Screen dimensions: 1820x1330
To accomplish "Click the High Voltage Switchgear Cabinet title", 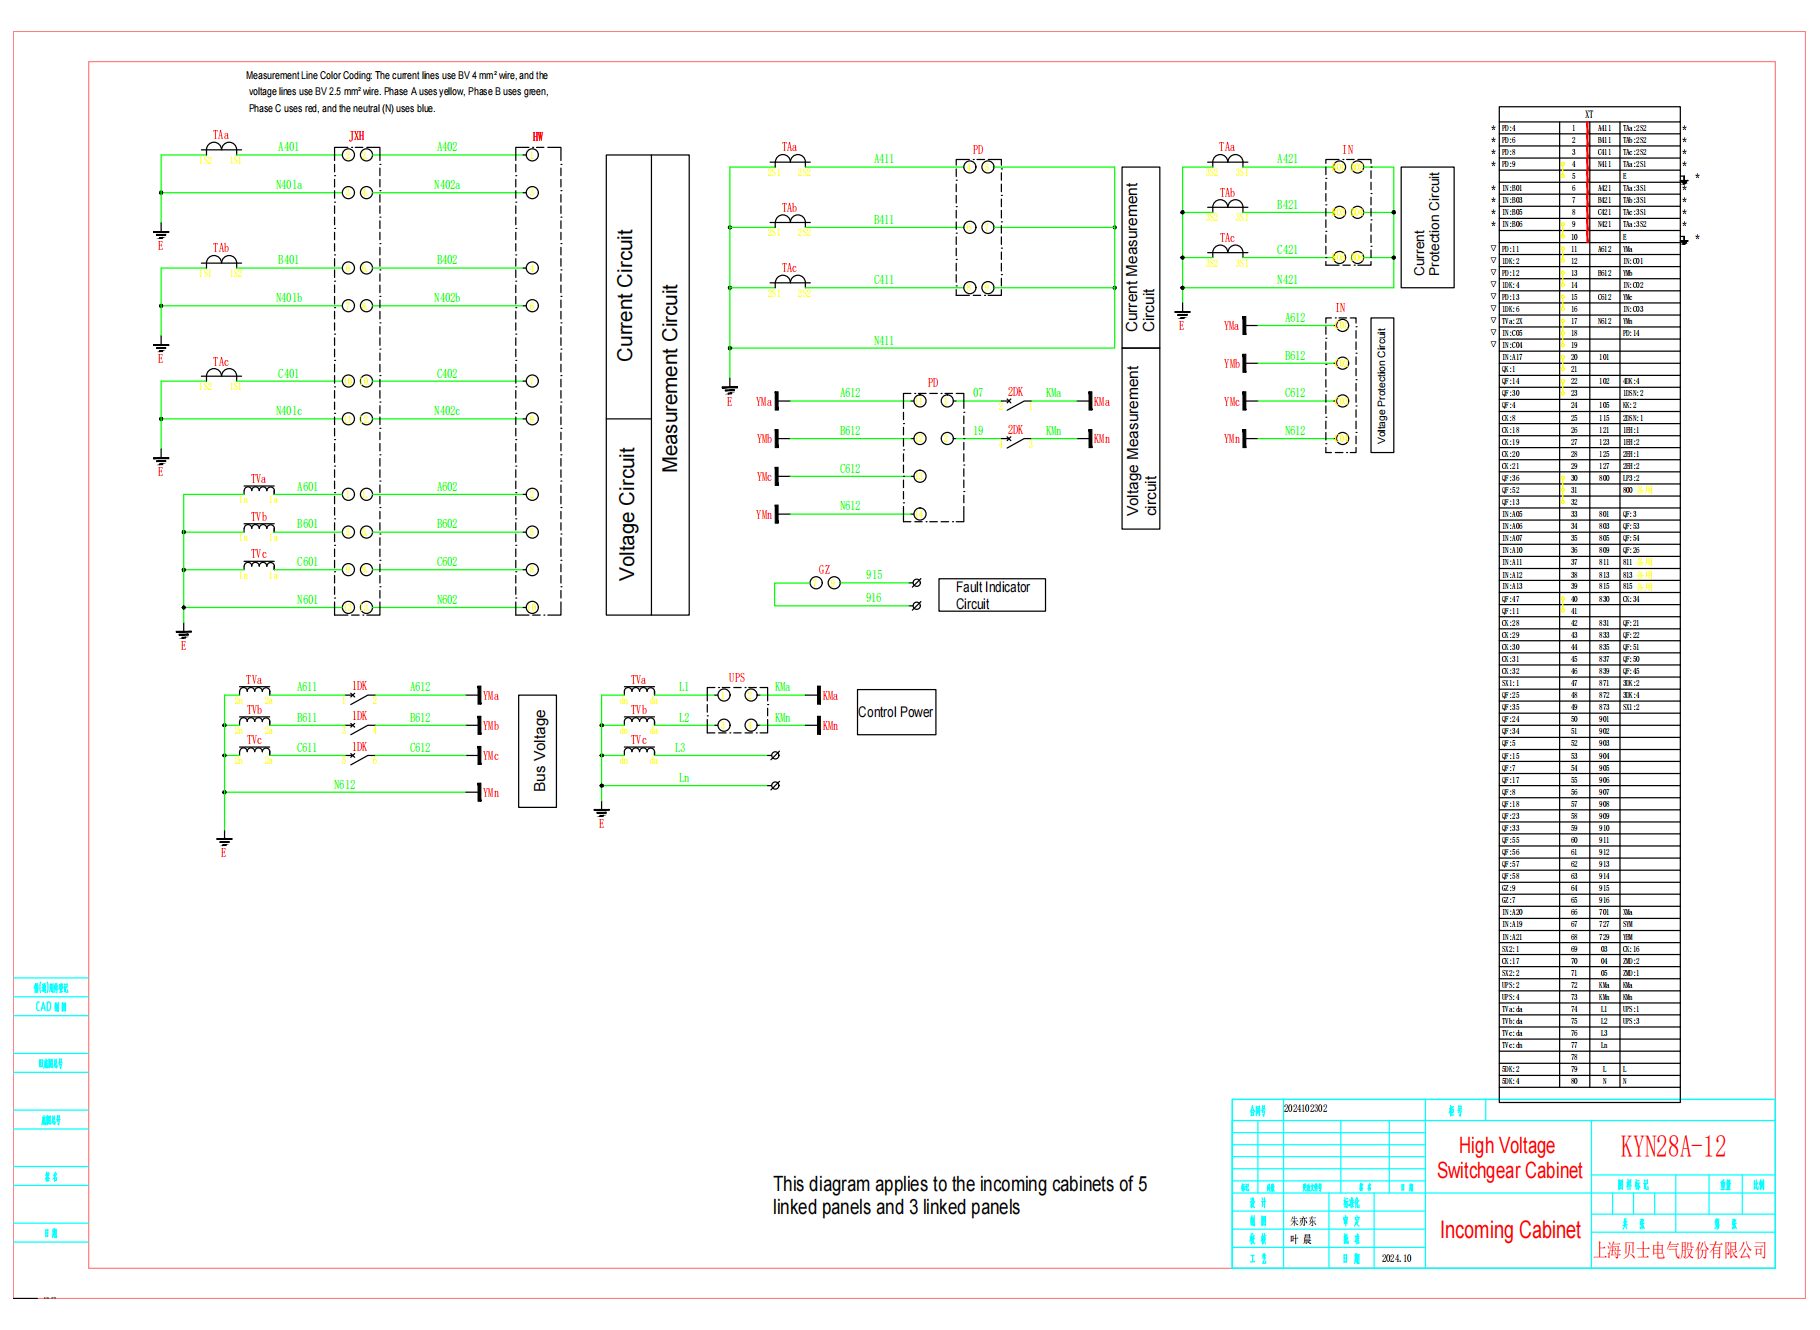I will [1508, 1158].
